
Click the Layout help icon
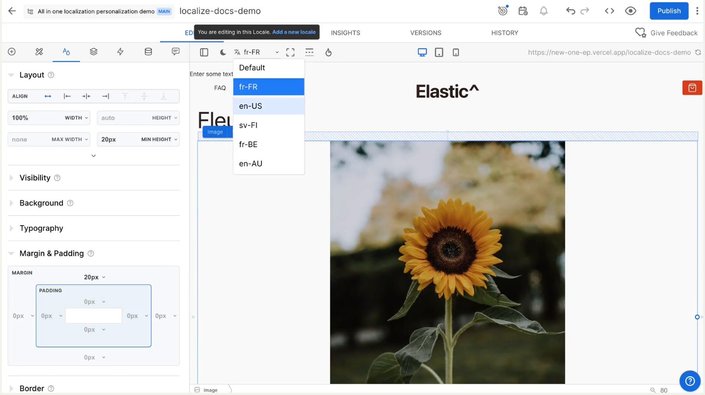click(x=51, y=75)
